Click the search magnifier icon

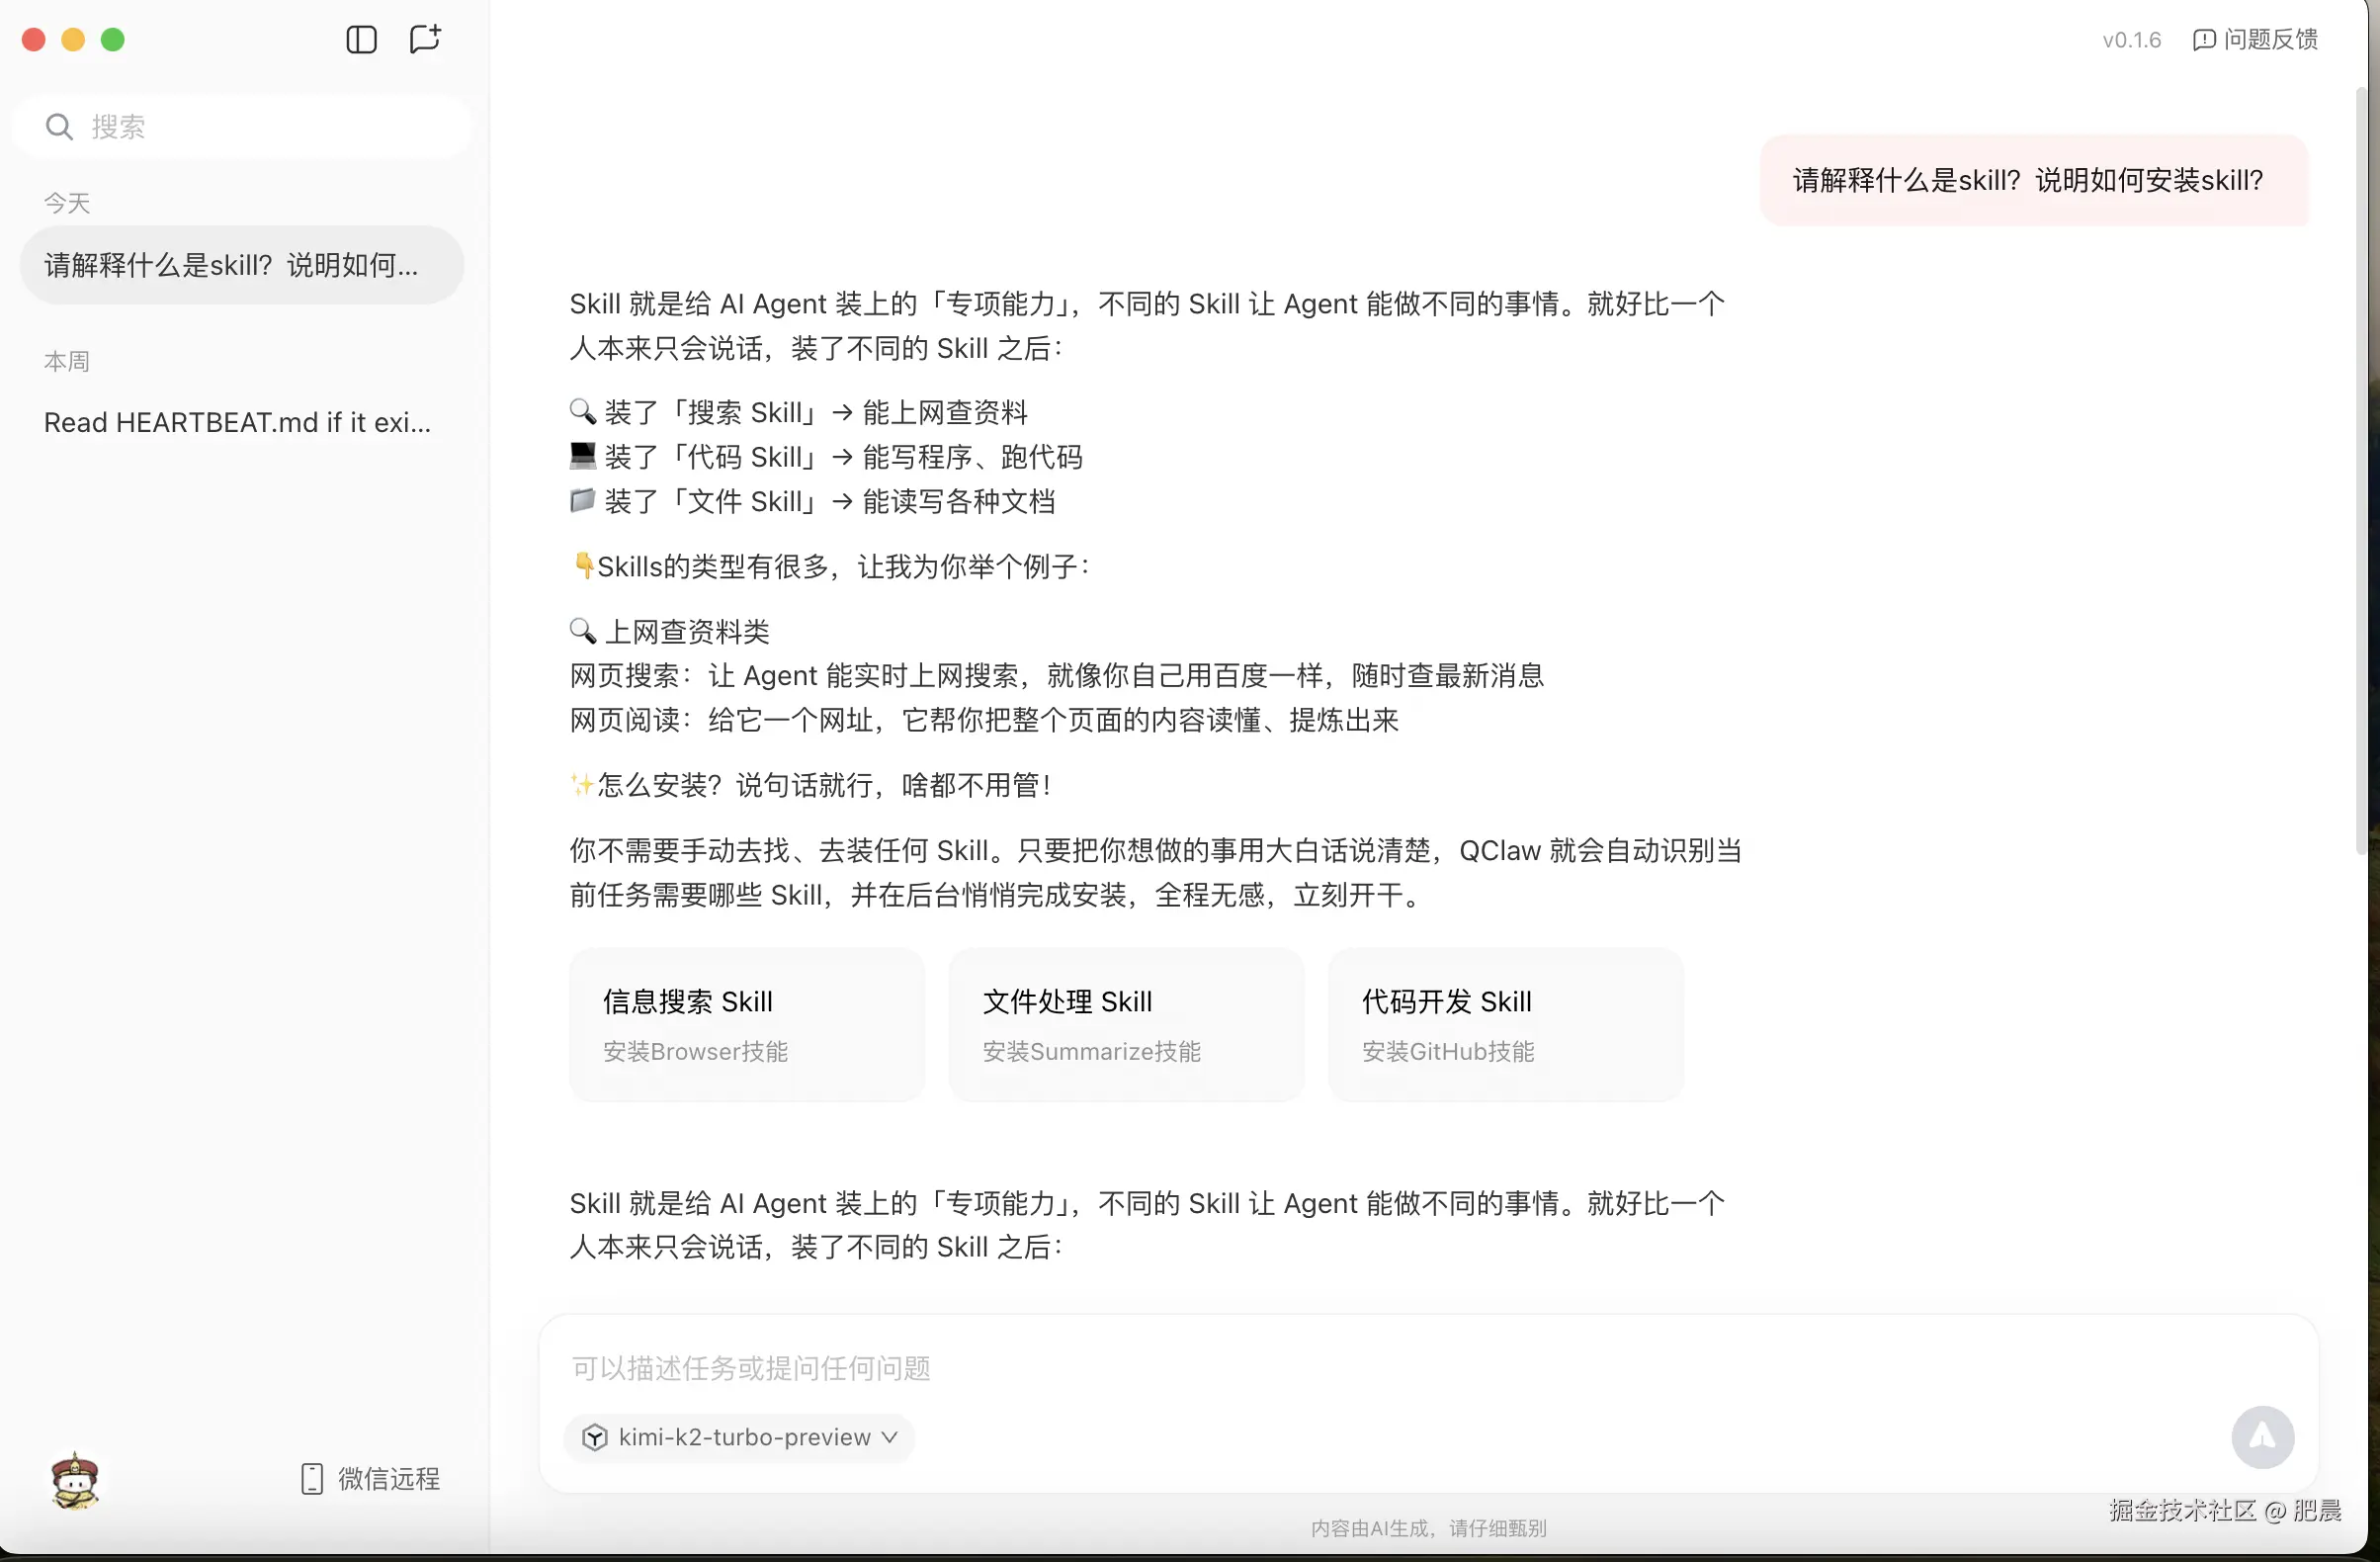coord(59,127)
